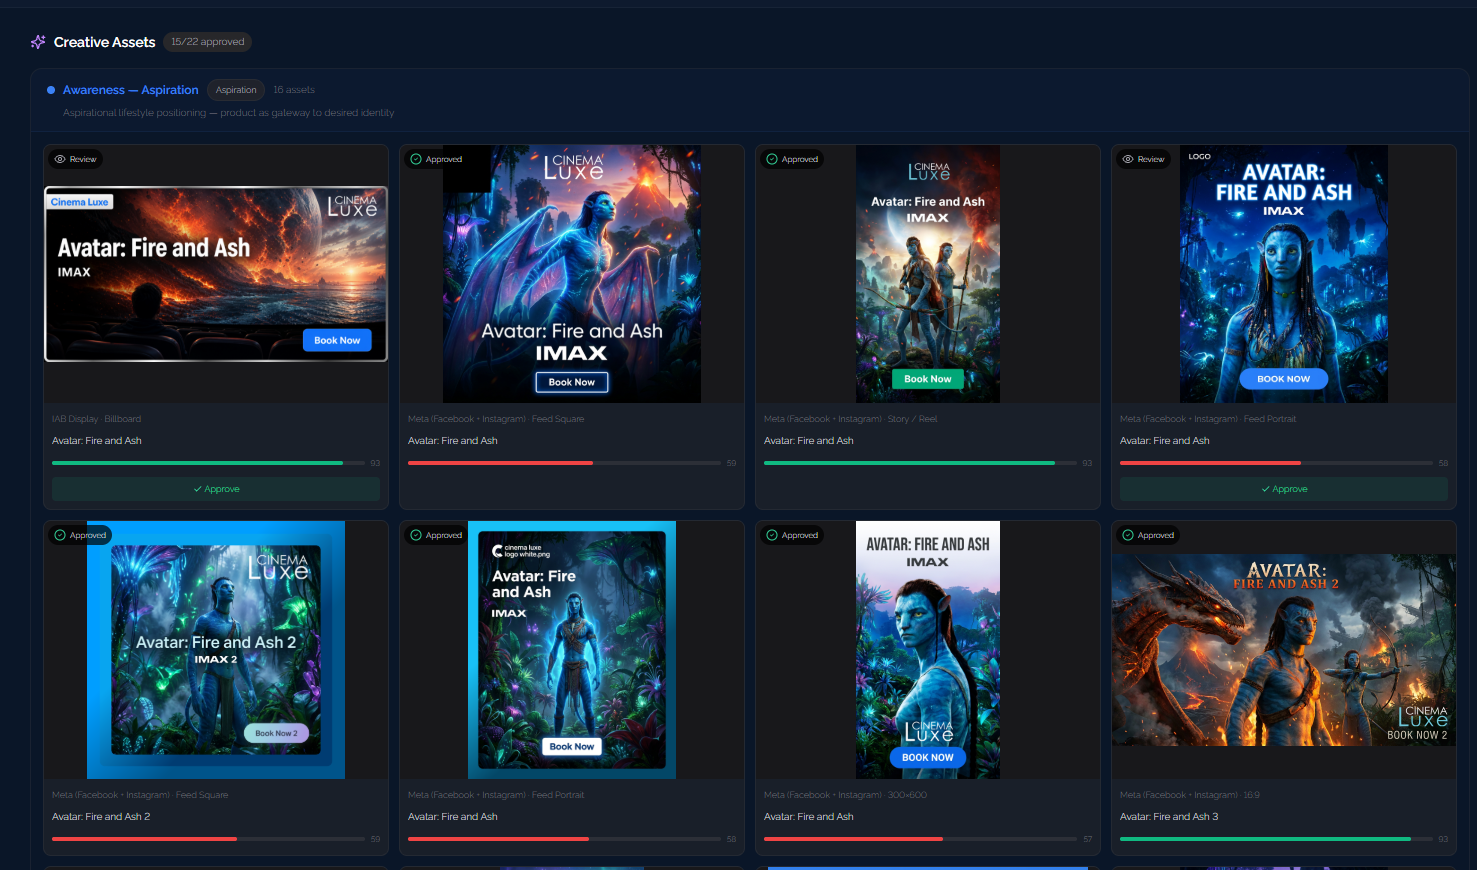The height and width of the screenshot is (870, 1477).
Task: Click the Cinema Luxe tag in Billboard creative
Action: [80, 202]
